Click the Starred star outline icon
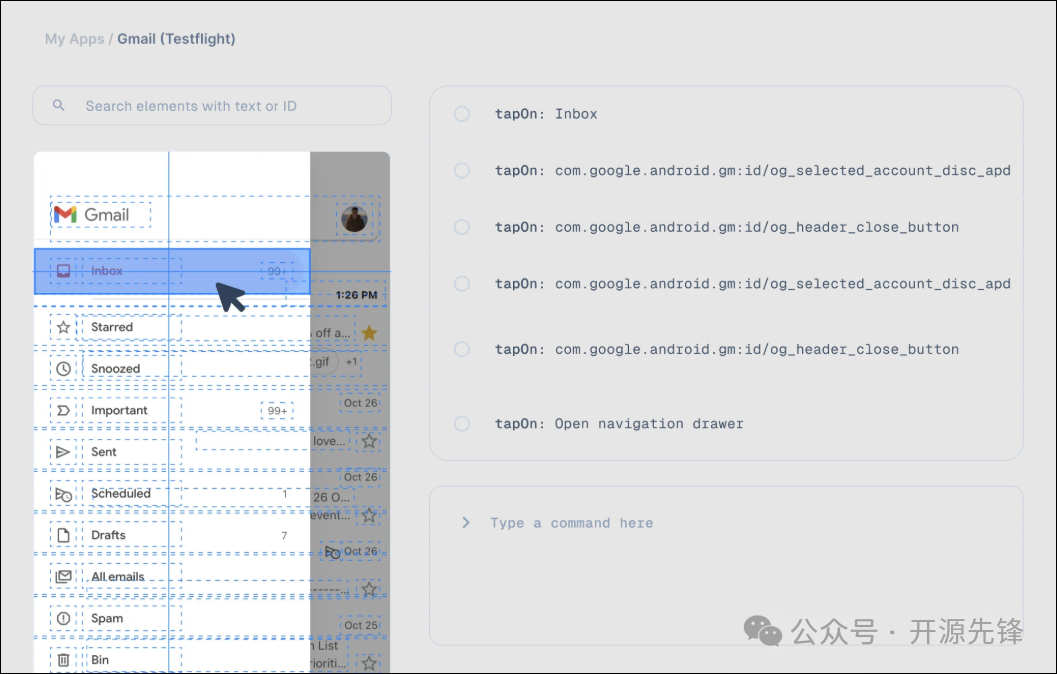Image resolution: width=1057 pixels, height=674 pixels. (63, 328)
